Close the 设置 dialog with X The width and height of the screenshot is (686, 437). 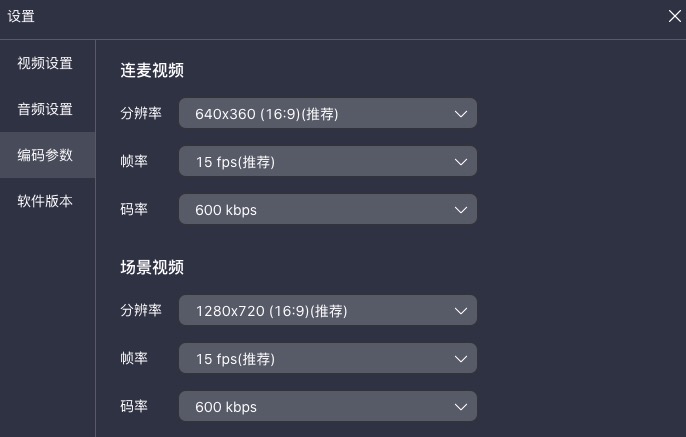coord(675,15)
